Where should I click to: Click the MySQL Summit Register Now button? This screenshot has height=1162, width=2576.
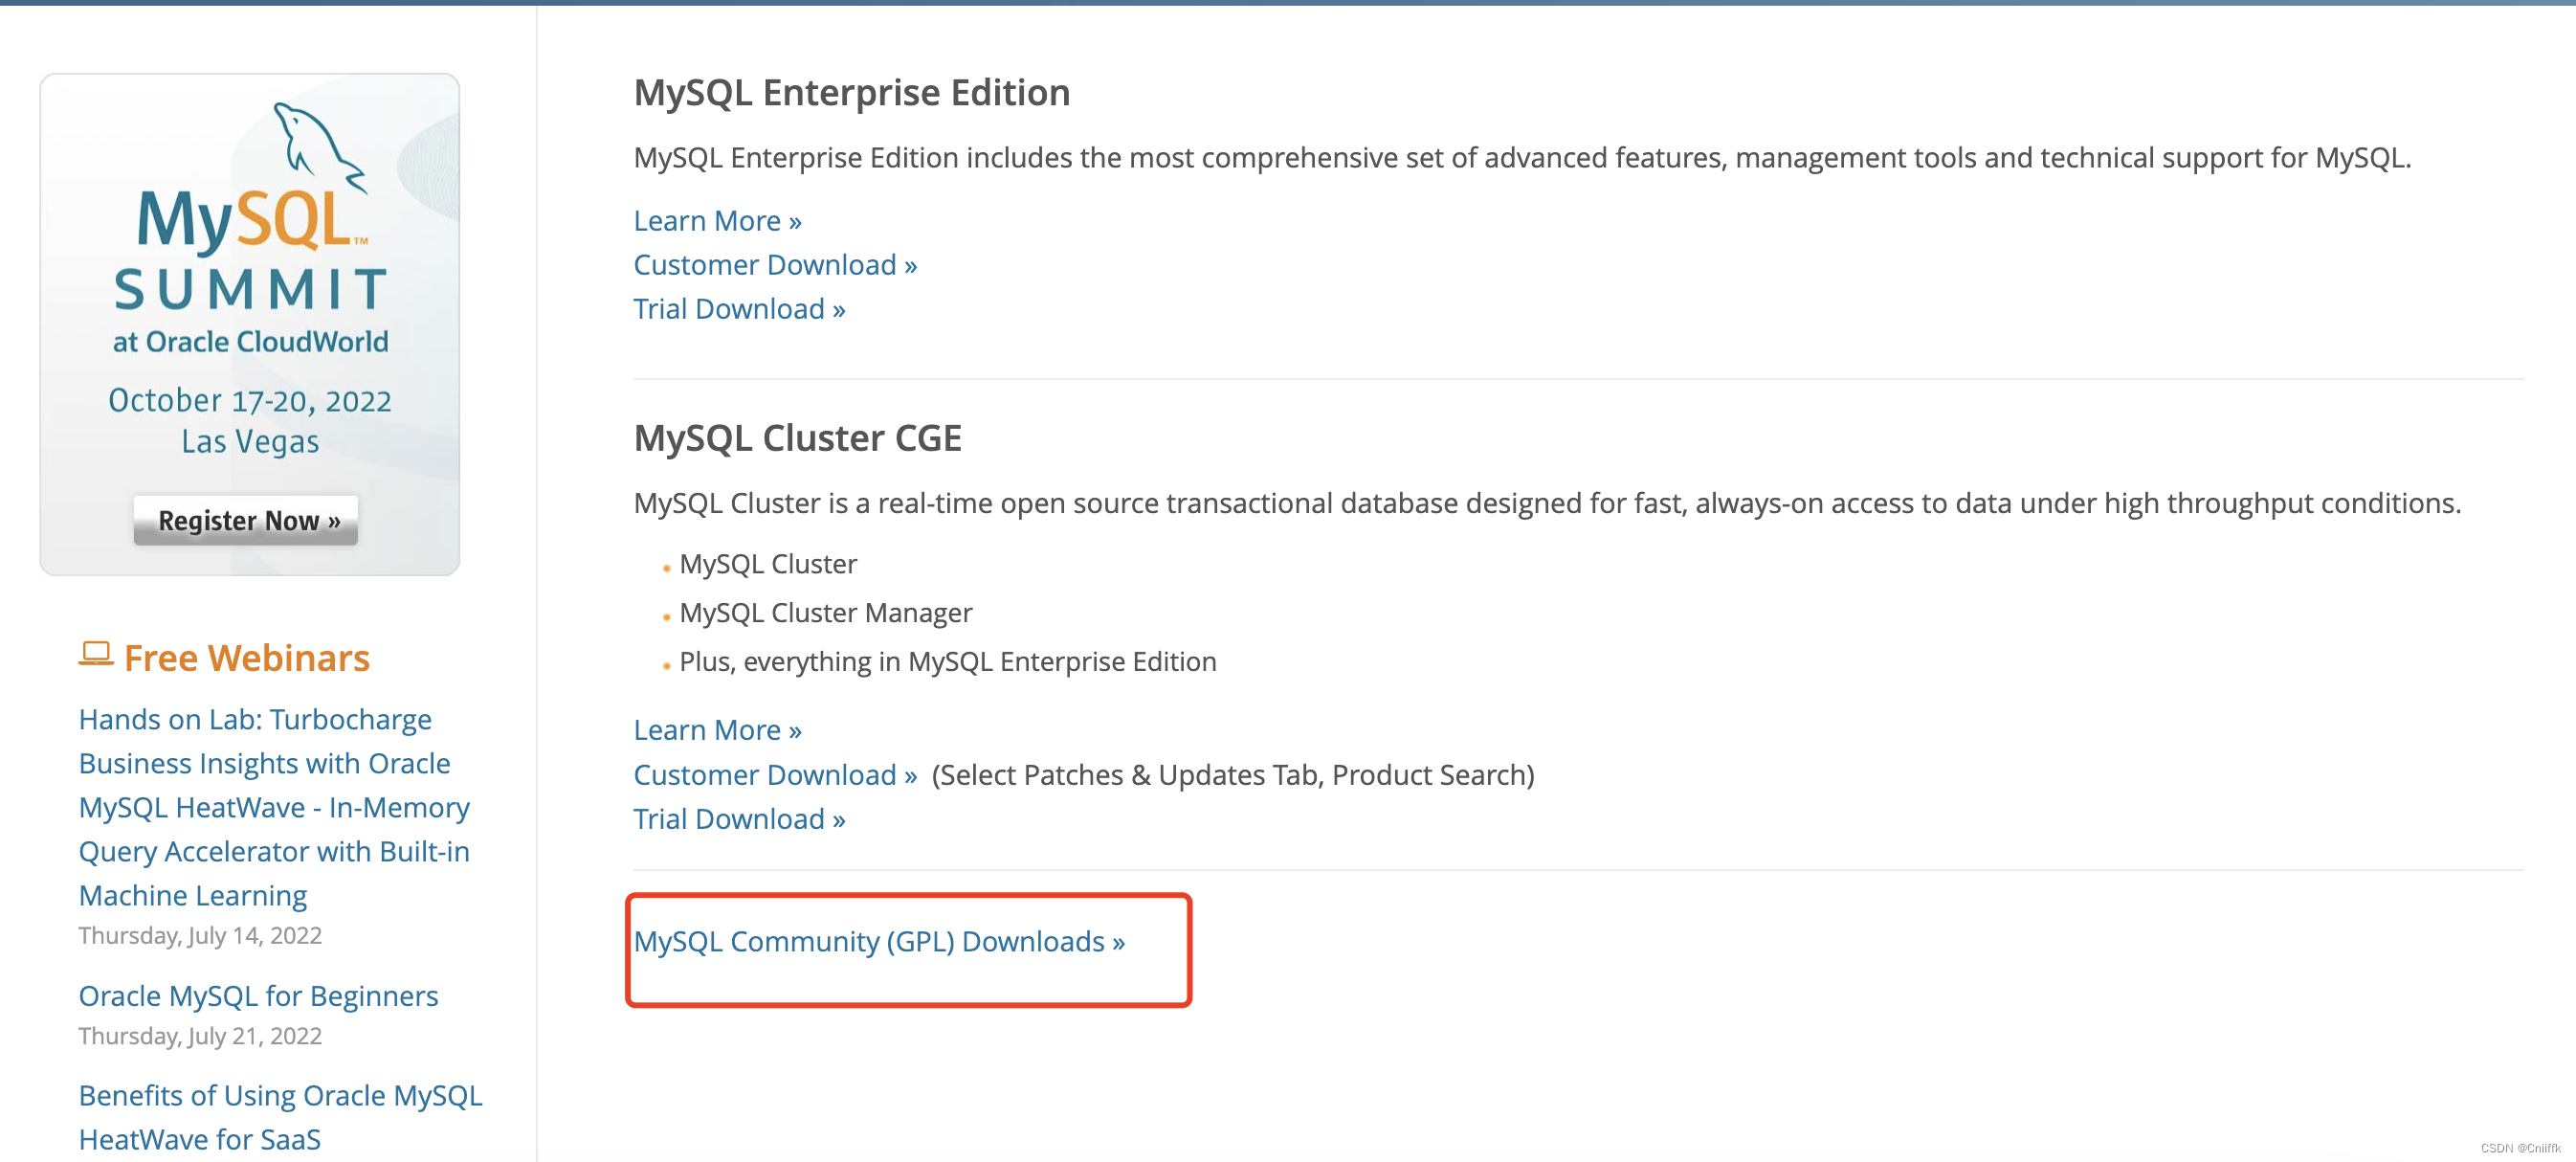tap(250, 523)
